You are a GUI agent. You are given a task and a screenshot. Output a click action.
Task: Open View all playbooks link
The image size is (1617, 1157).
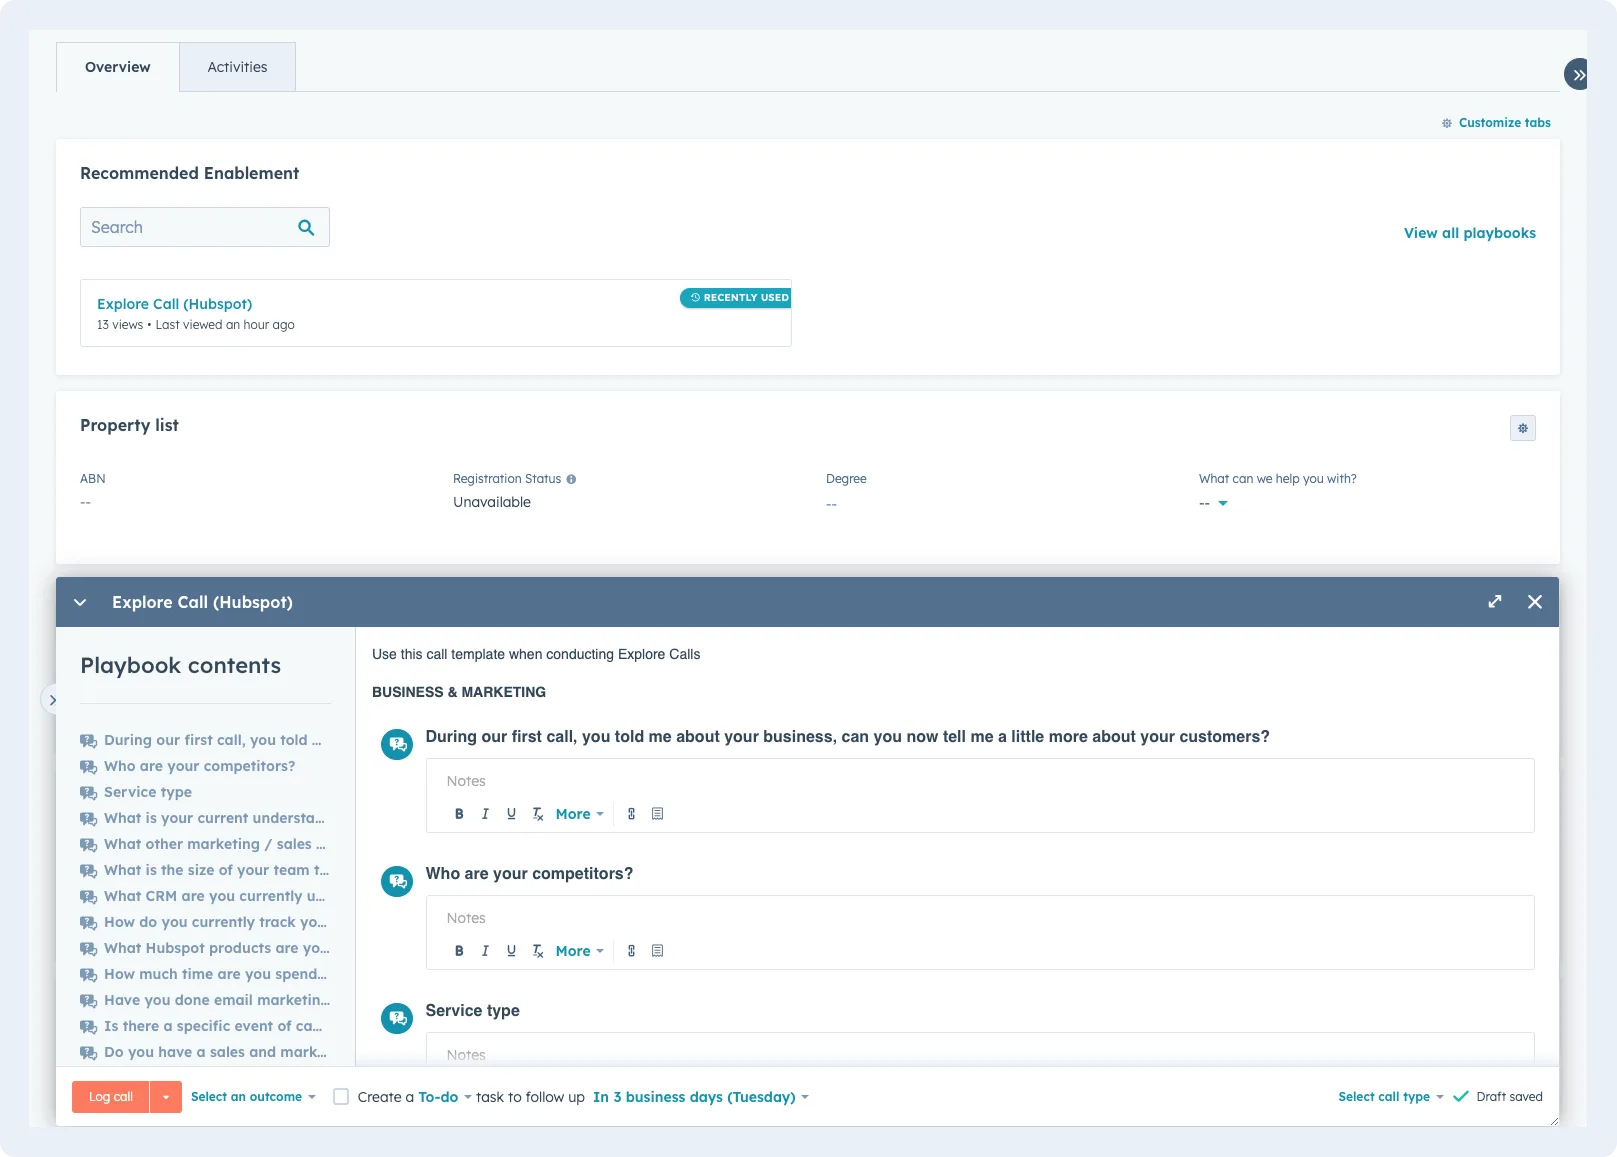(1469, 233)
